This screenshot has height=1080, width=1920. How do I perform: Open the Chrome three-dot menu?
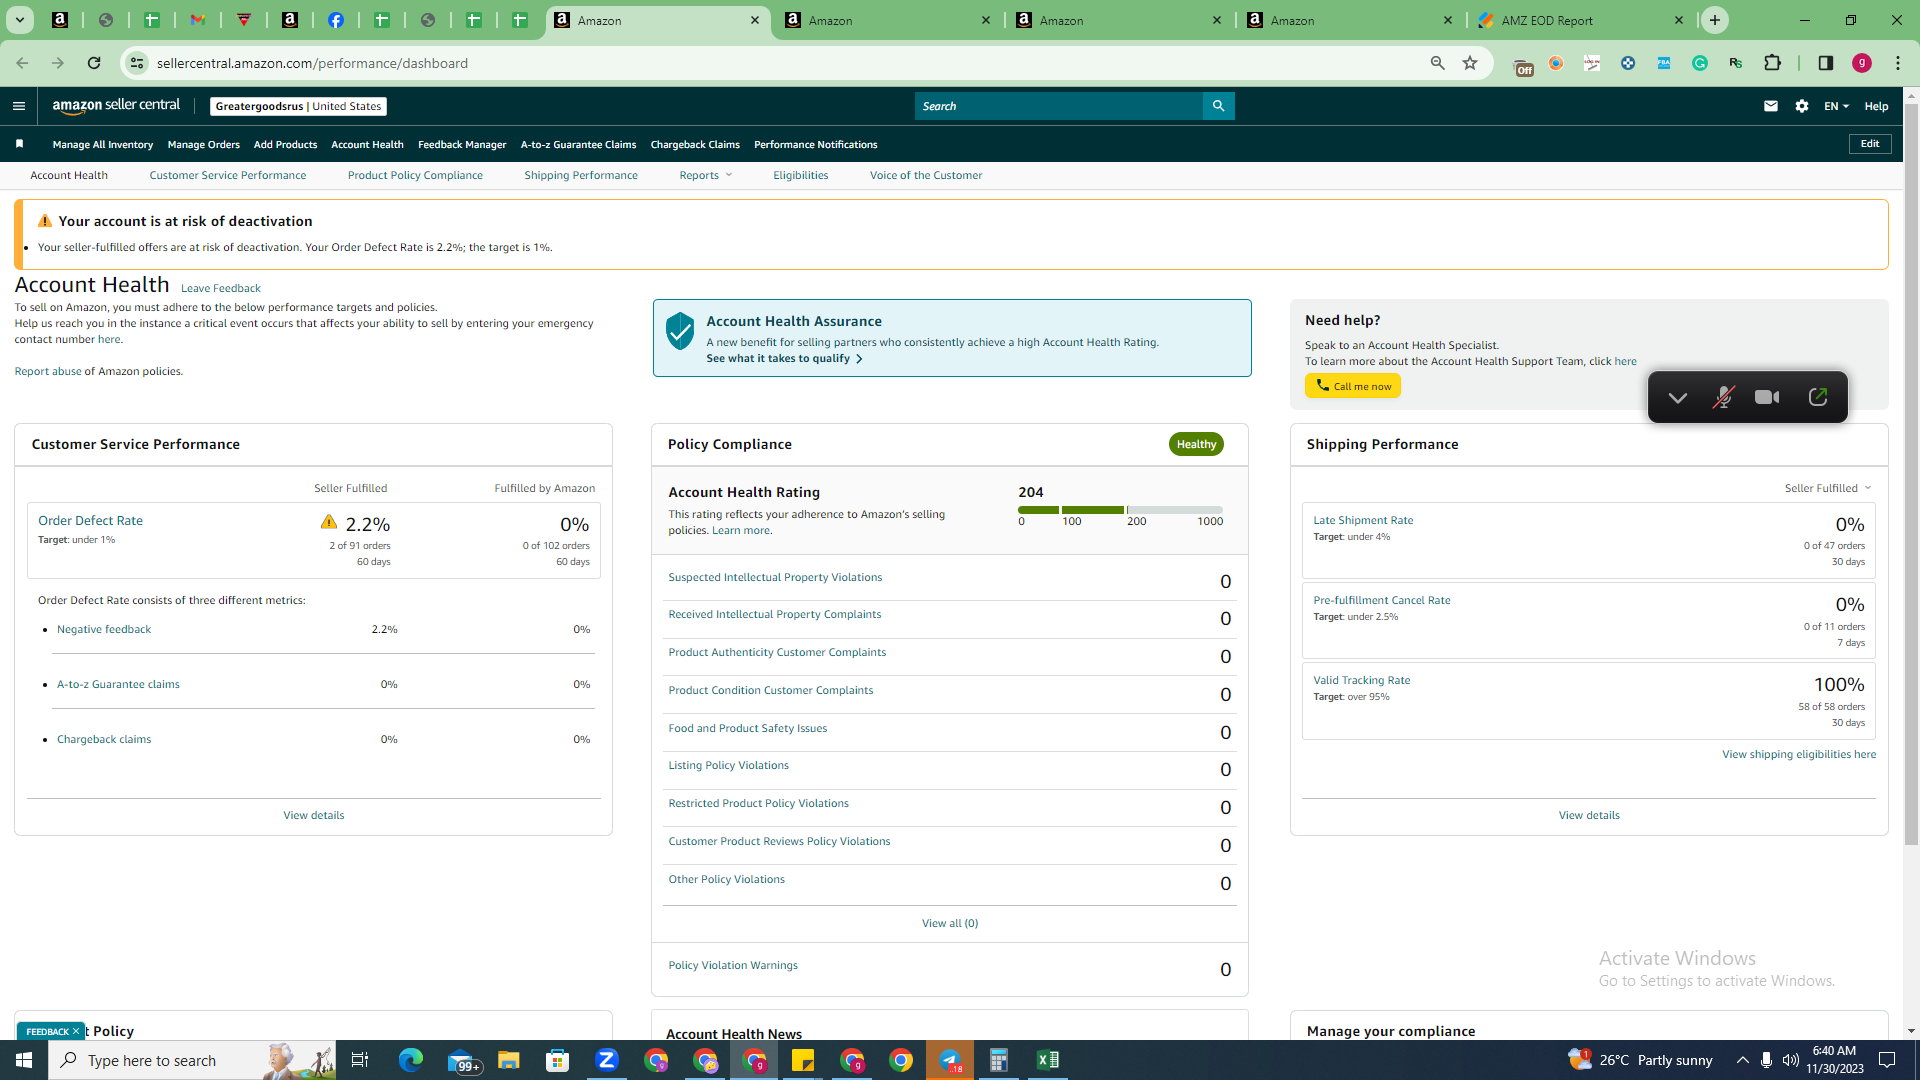1898,63
